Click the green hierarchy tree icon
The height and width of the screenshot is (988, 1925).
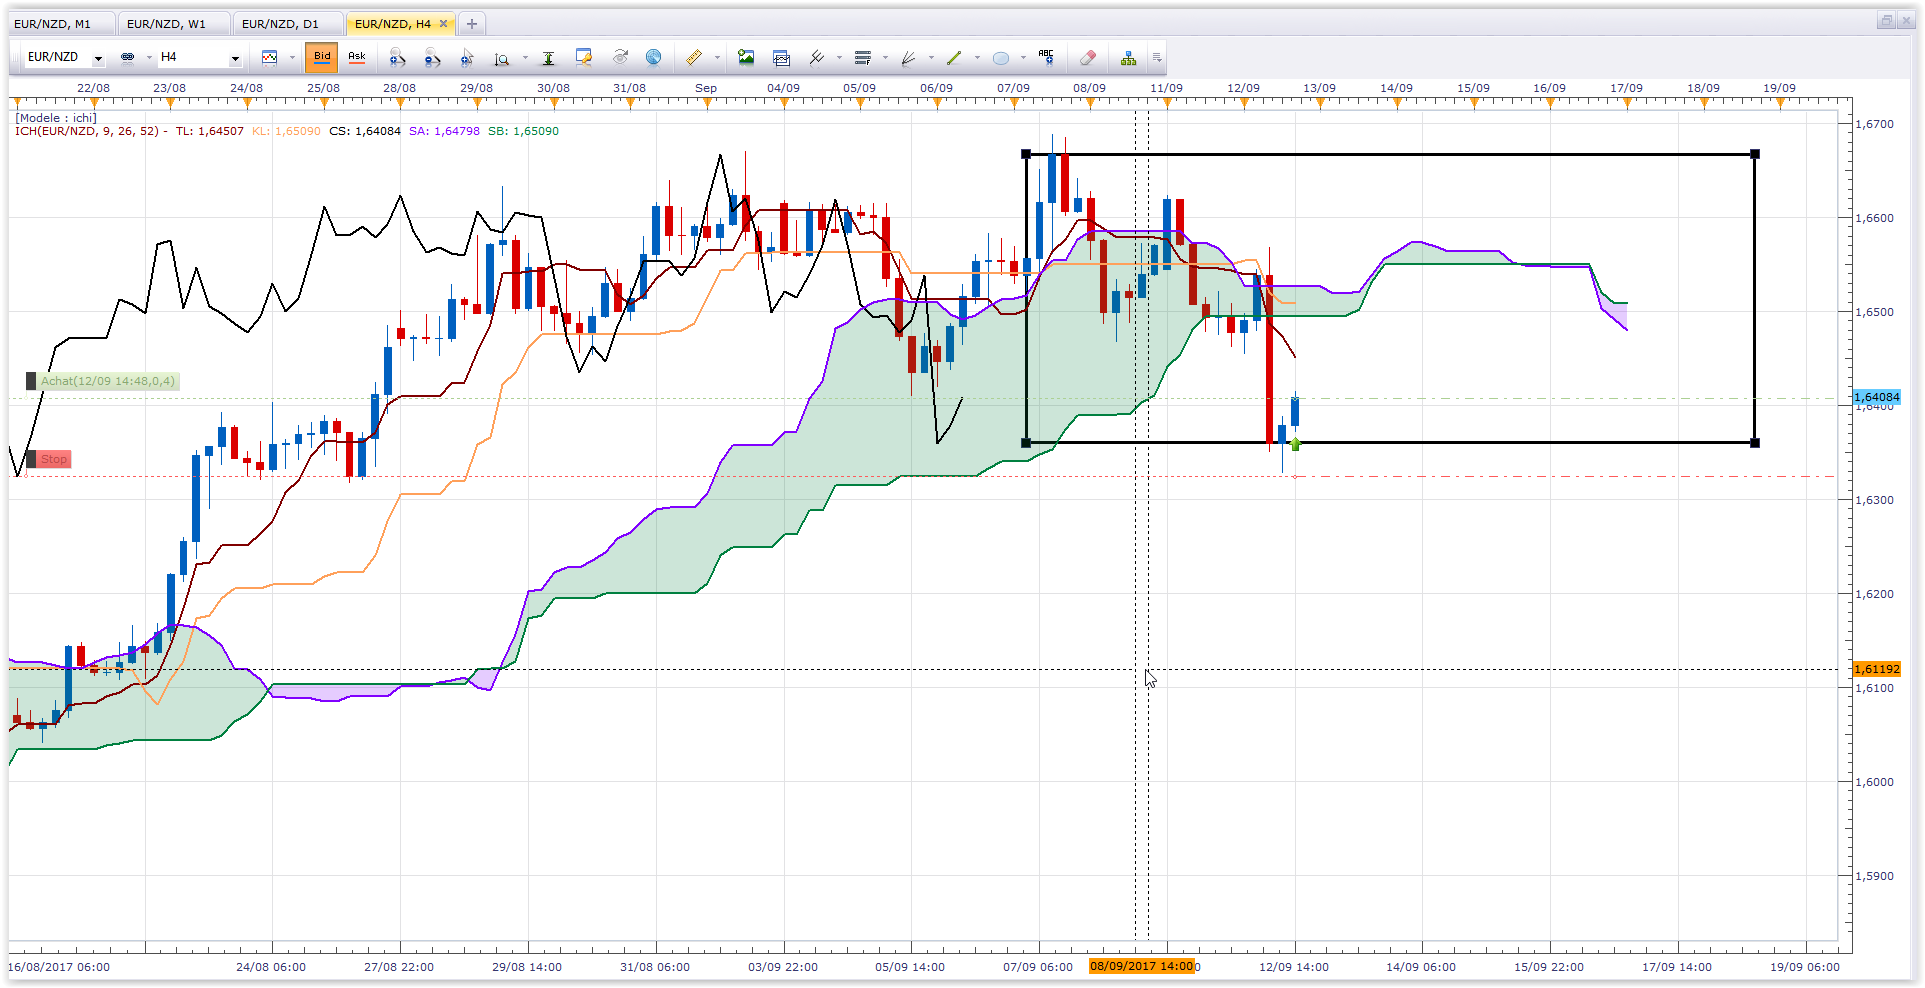click(x=1128, y=58)
